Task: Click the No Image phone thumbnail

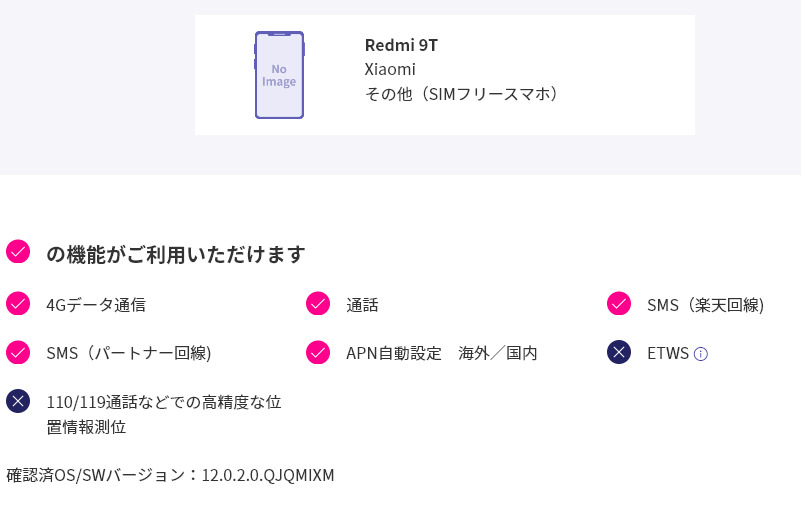Action: tap(279, 75)
